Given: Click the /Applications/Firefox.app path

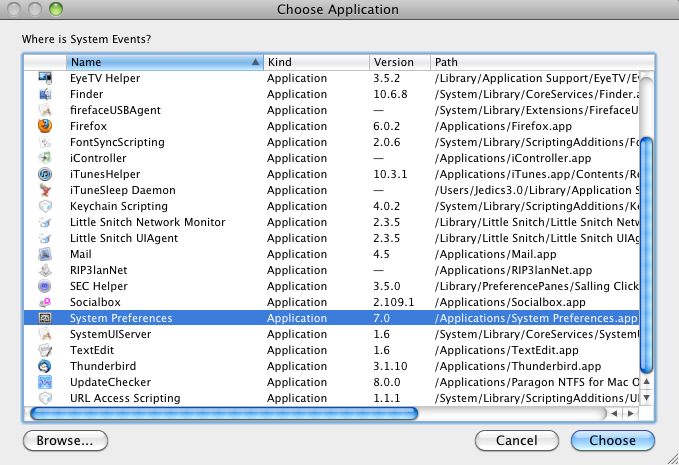Looking at the screenshot, I should coord(503,126).
